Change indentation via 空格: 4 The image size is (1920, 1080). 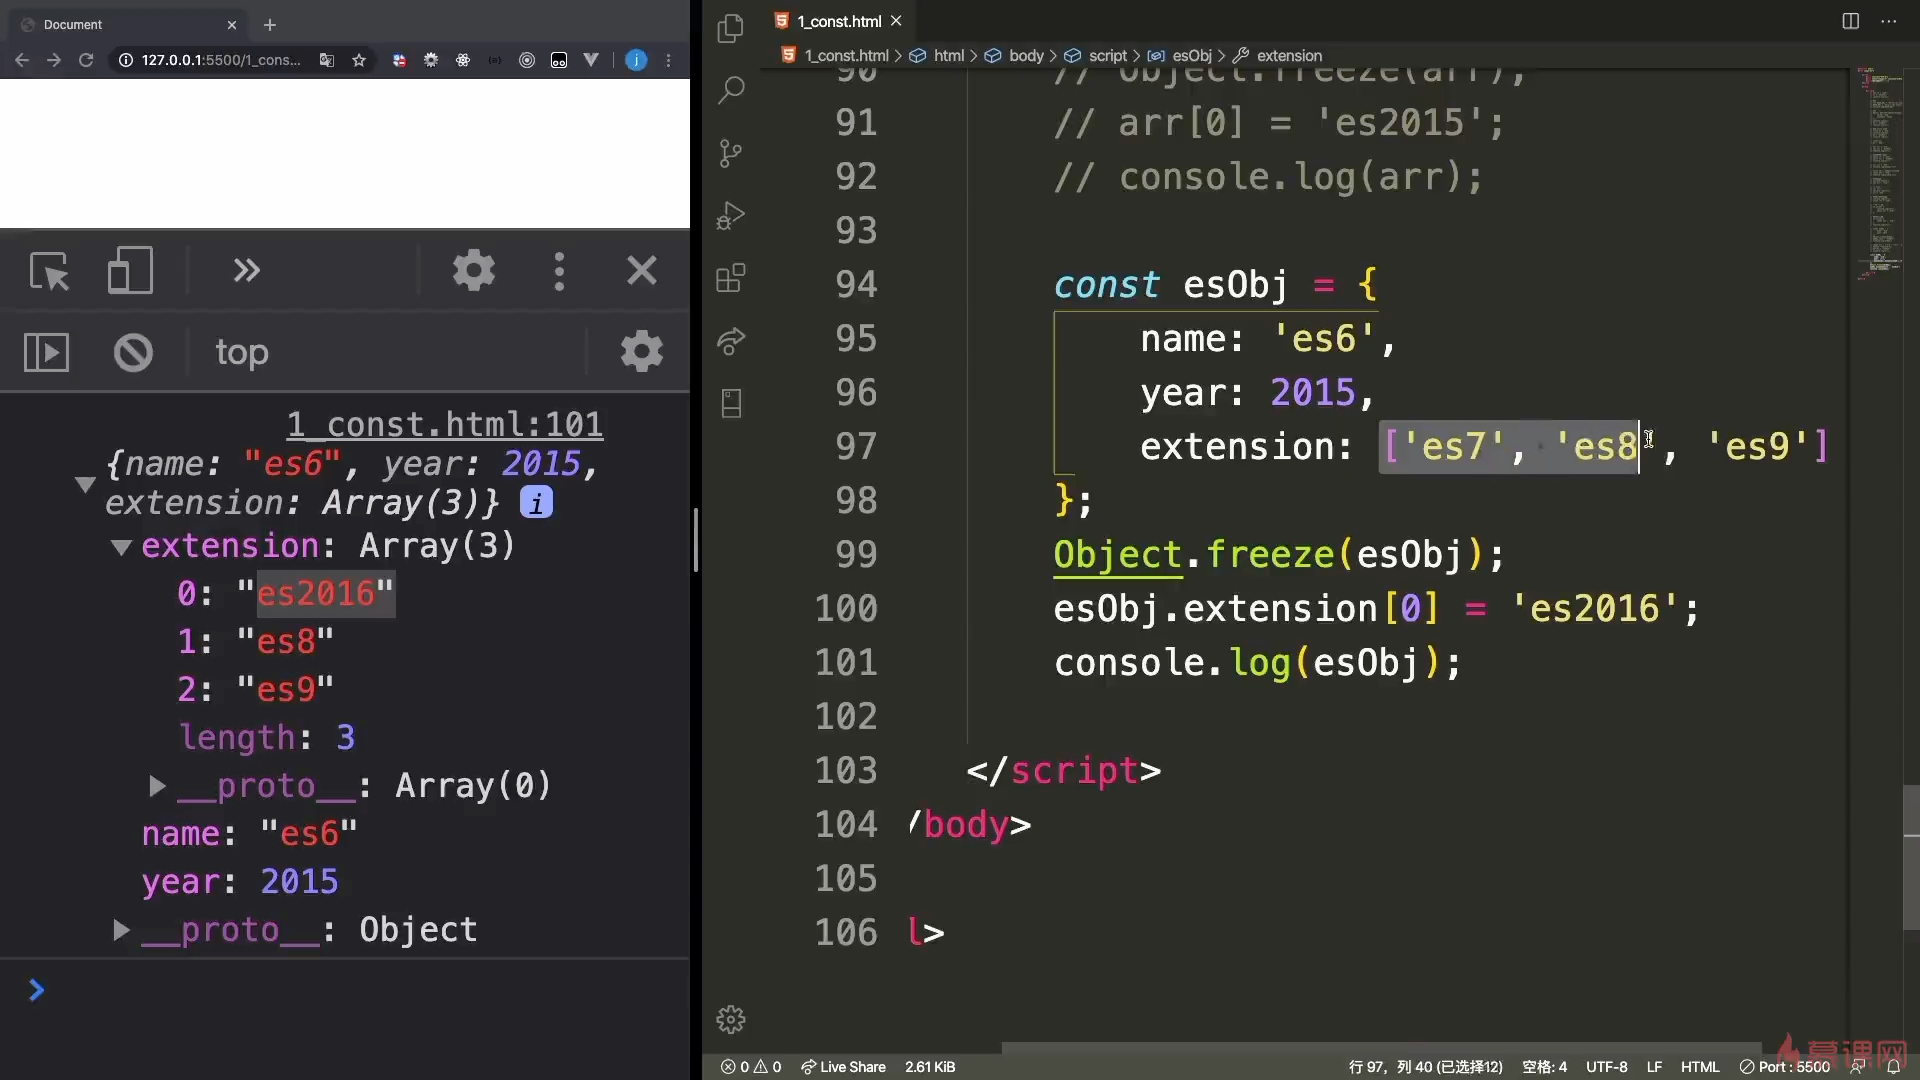tap(1544, 1067)
